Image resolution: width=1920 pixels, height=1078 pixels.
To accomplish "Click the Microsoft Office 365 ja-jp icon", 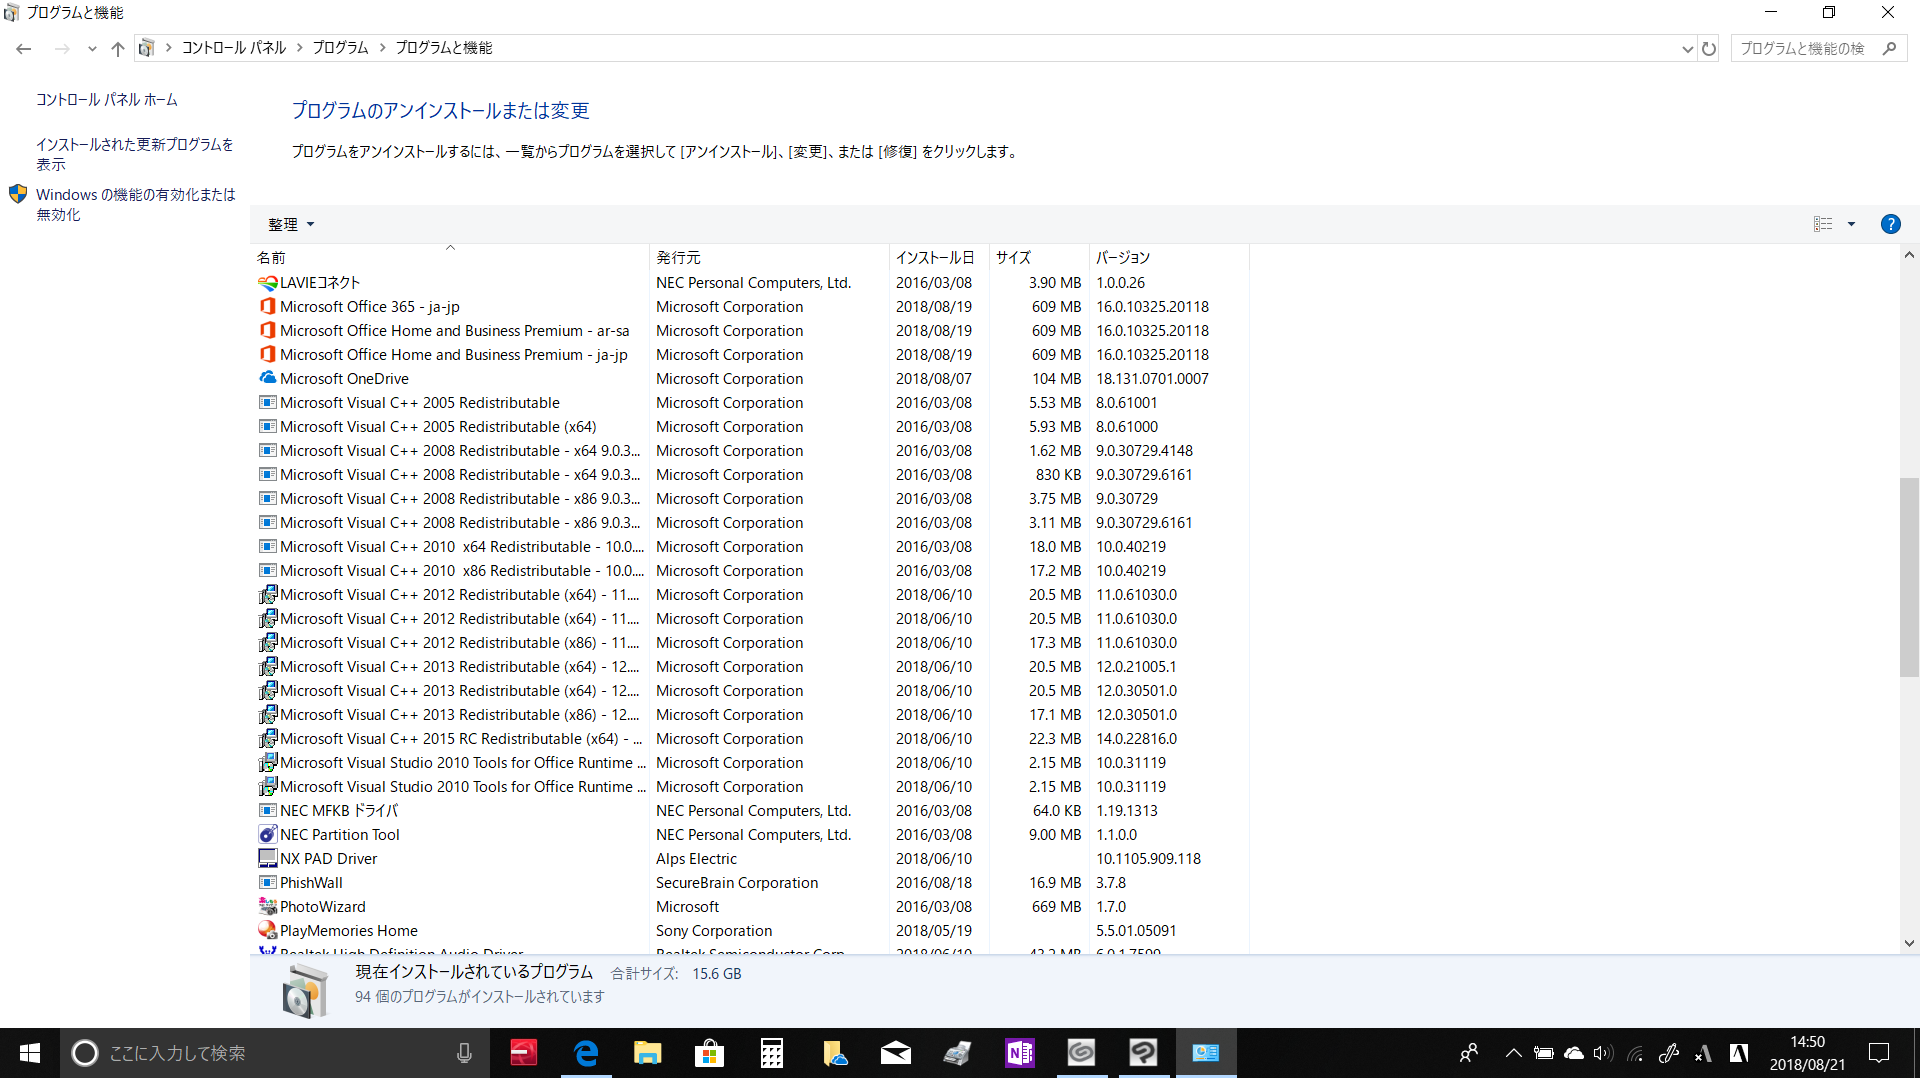I will pyautogui.click(x=267, y=307).
